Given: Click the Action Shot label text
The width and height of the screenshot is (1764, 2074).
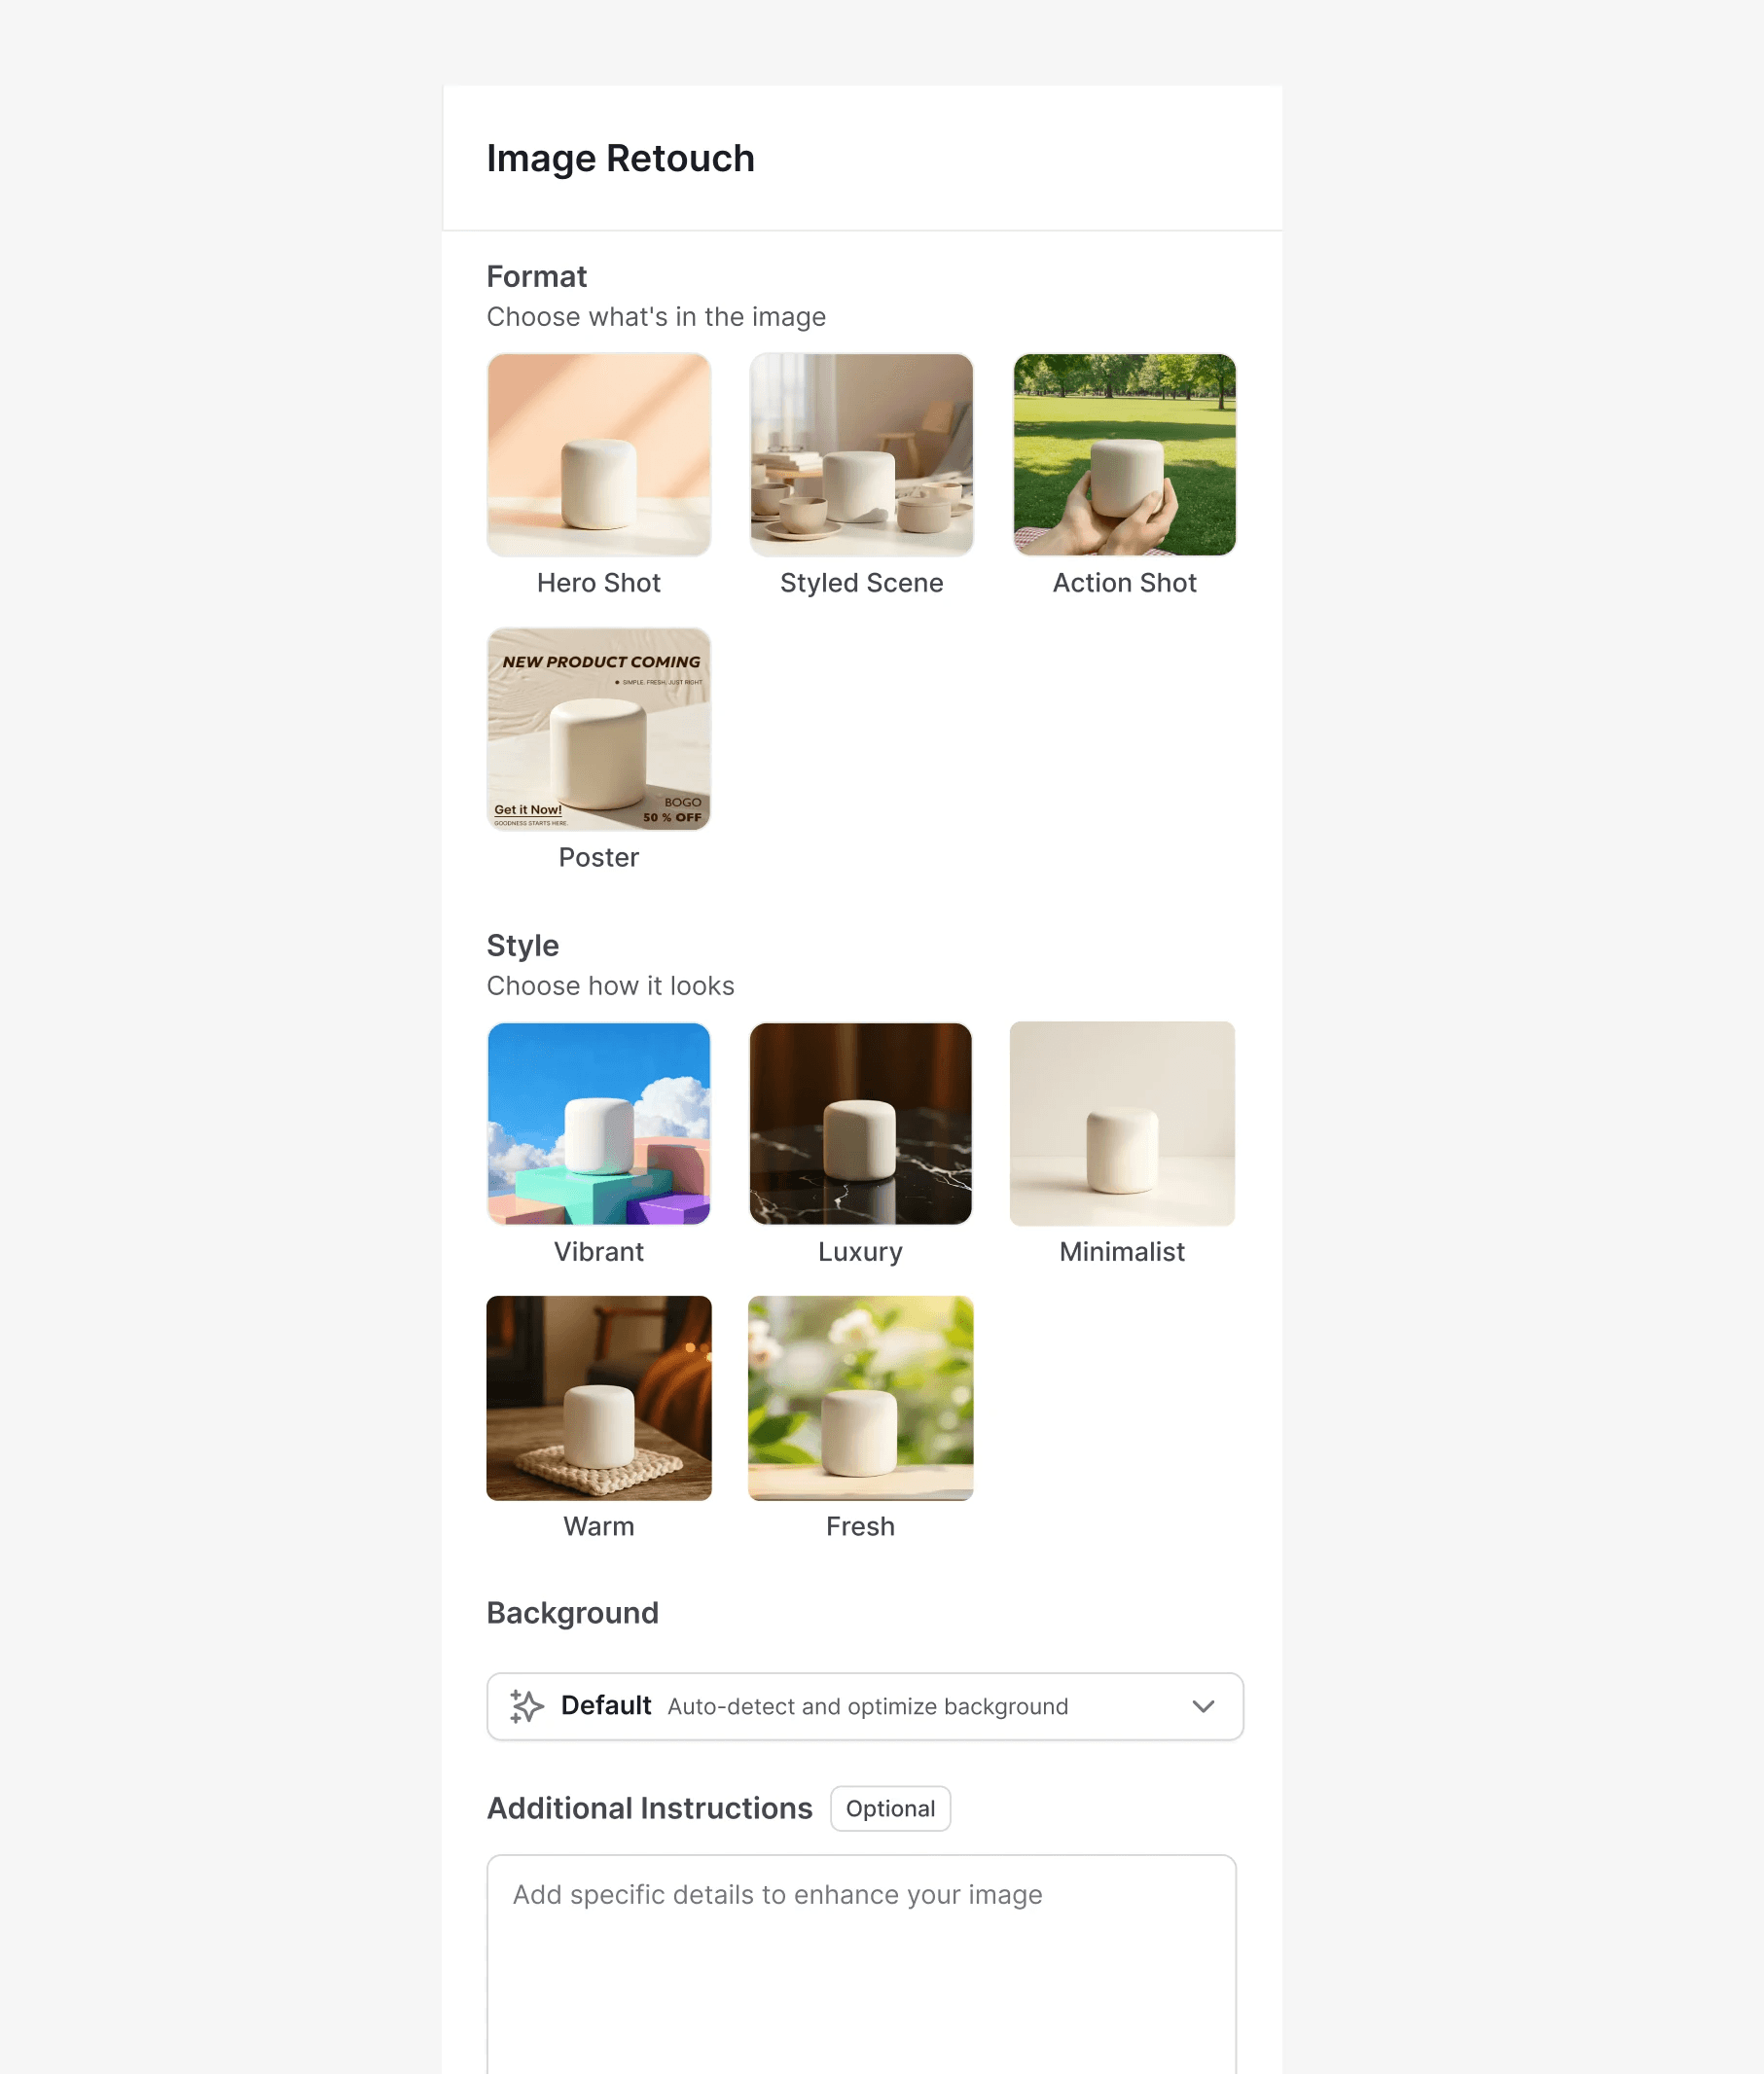Looking at the screenshot, I should pos(1124,583).
